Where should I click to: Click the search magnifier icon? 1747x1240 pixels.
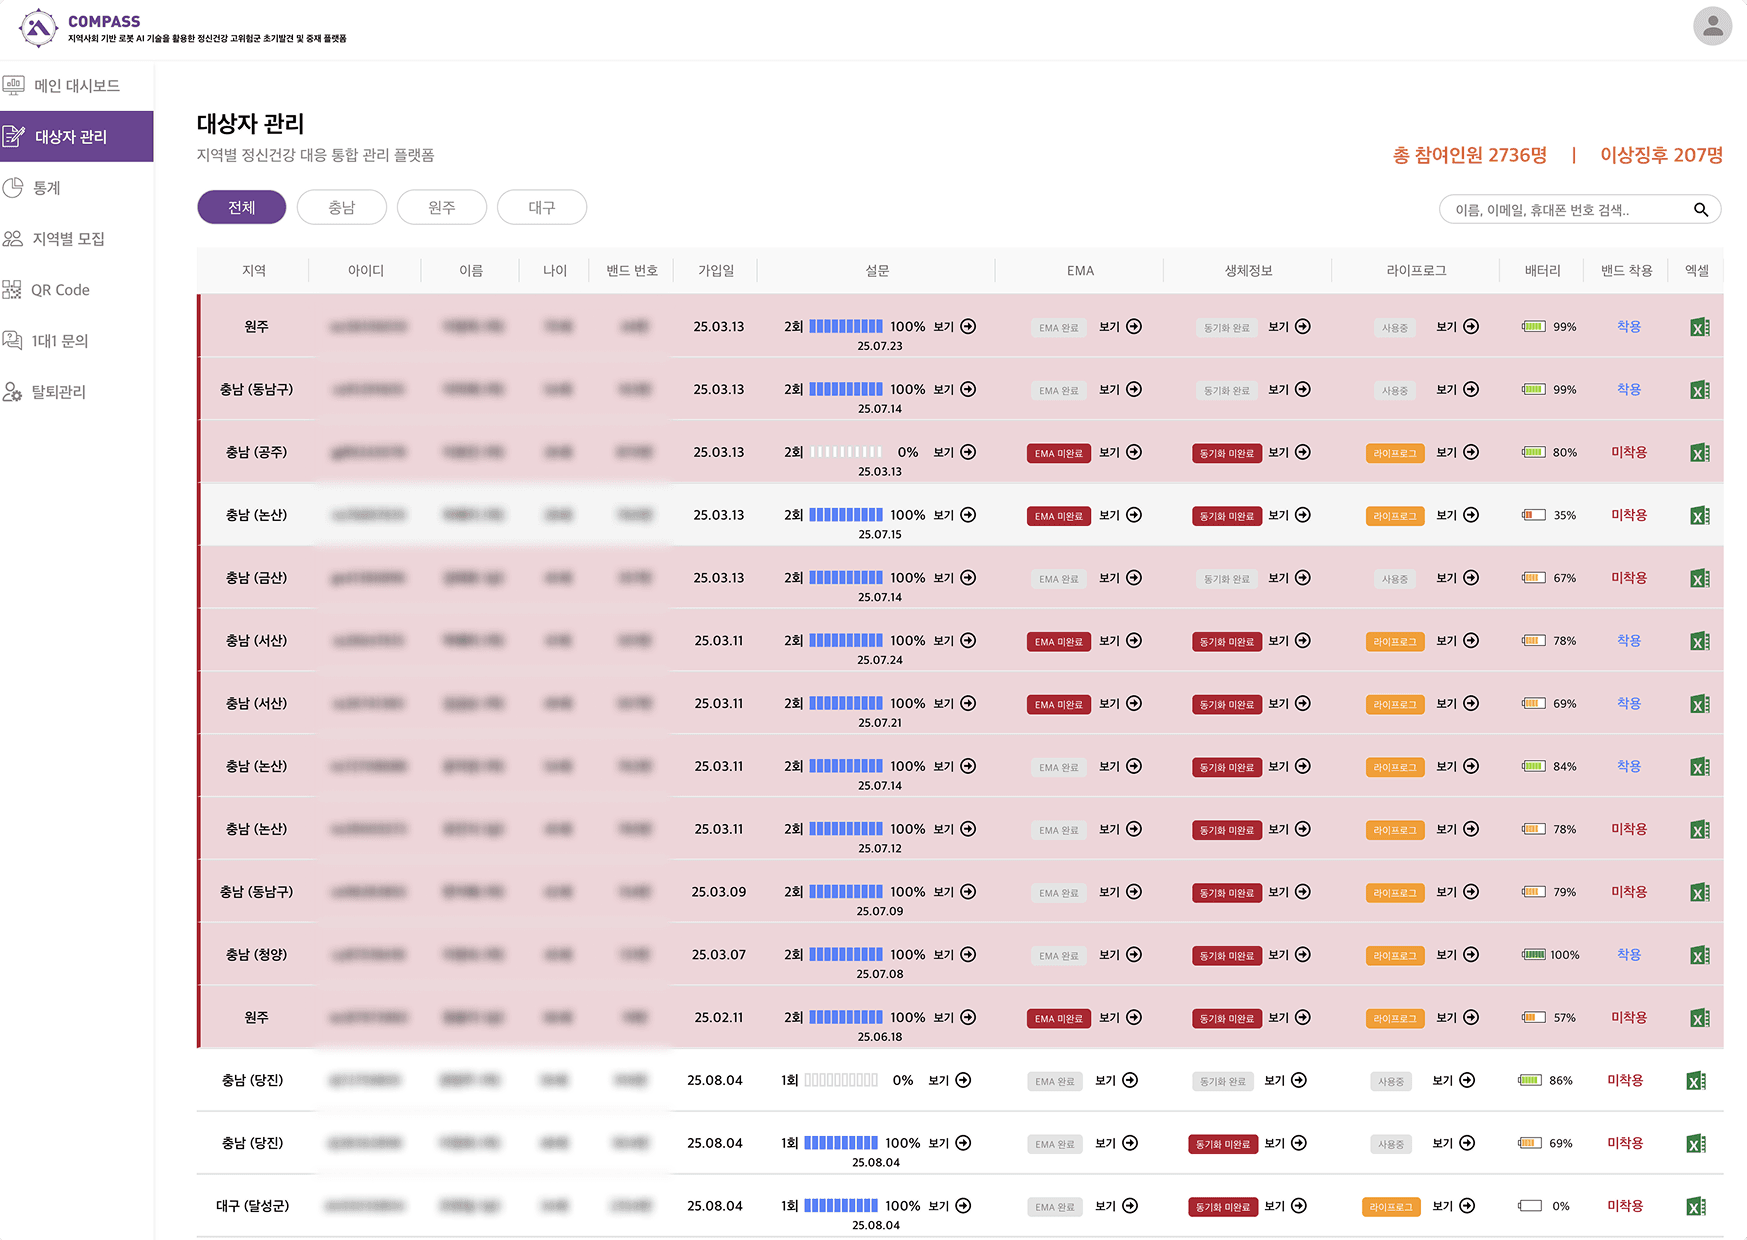tap(1700, 209)
